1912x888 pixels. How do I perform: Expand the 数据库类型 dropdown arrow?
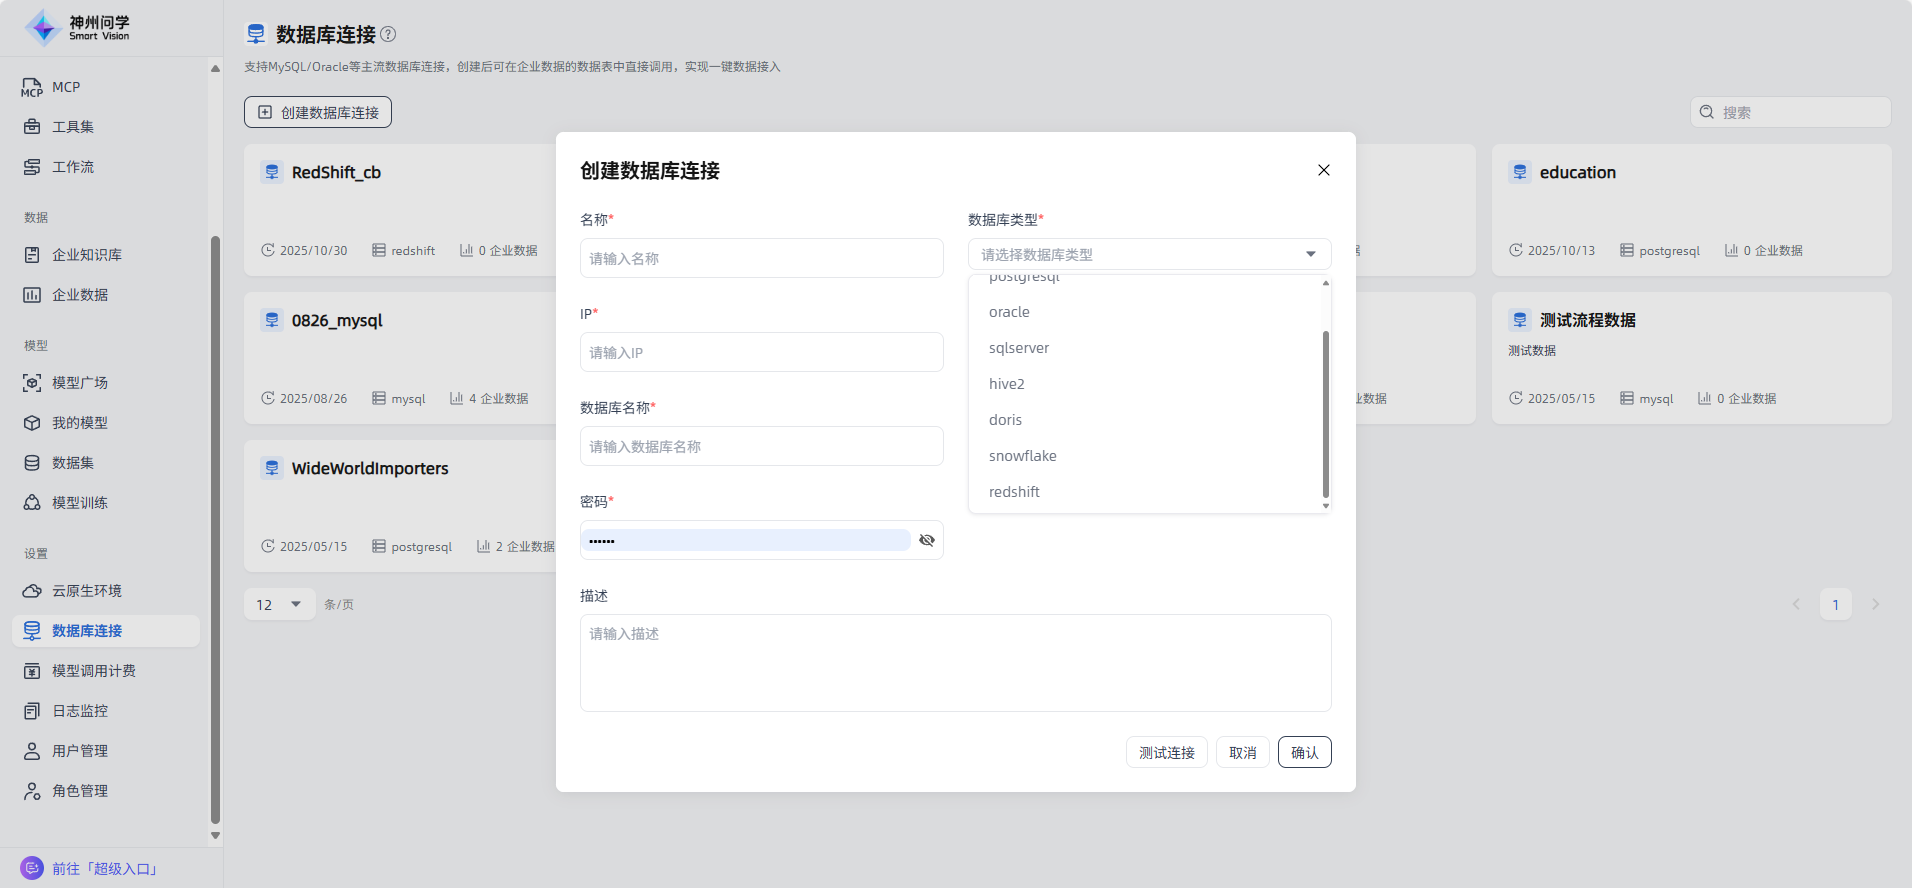pos(1310,254)
